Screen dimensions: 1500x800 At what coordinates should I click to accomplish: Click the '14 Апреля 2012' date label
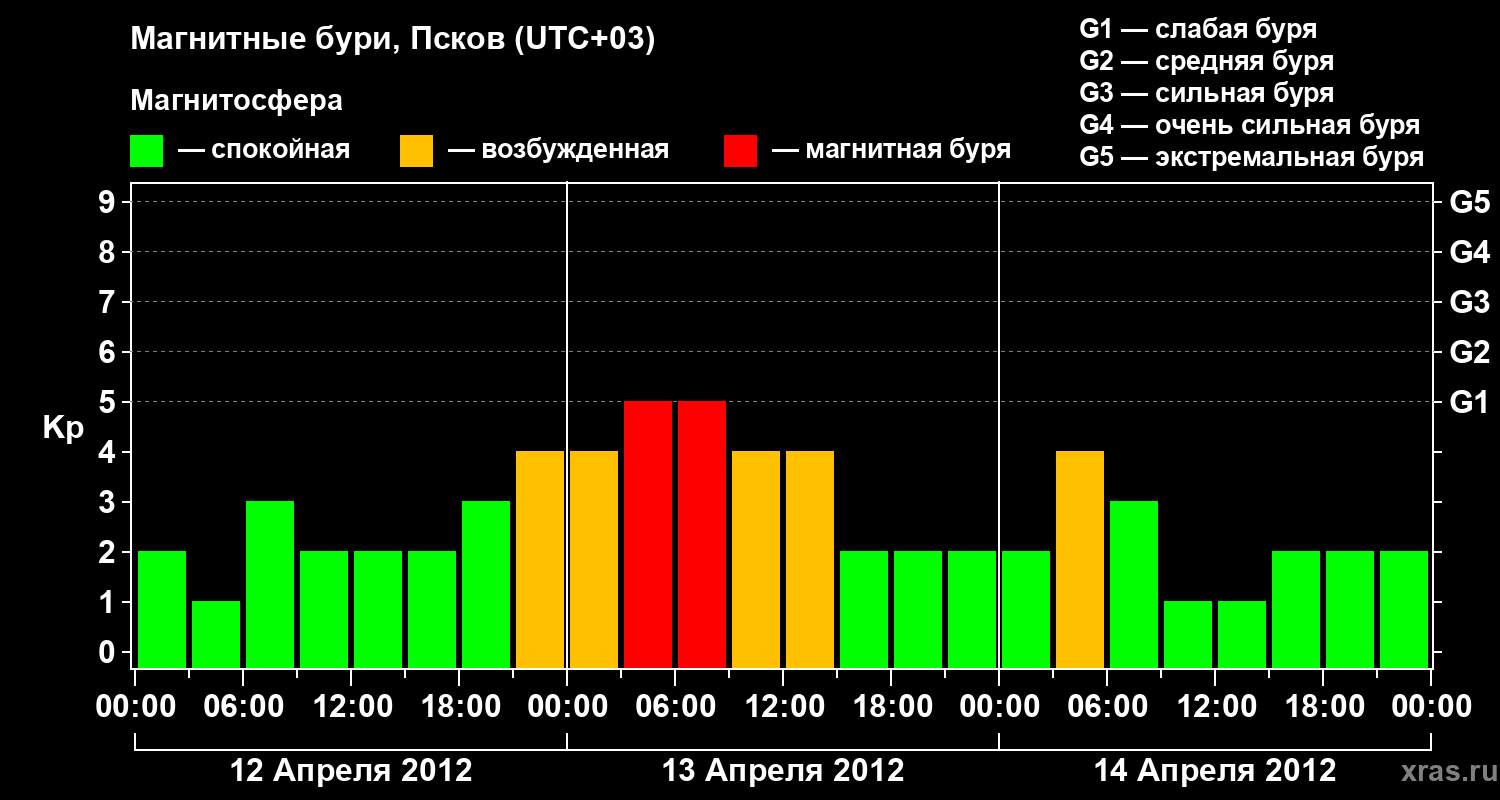pos(1215,771)
